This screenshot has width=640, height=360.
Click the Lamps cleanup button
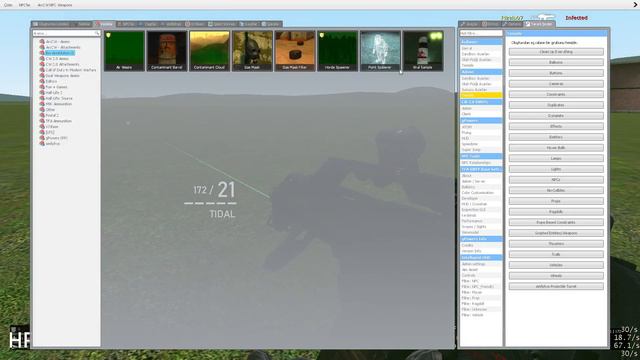point(556,158)
